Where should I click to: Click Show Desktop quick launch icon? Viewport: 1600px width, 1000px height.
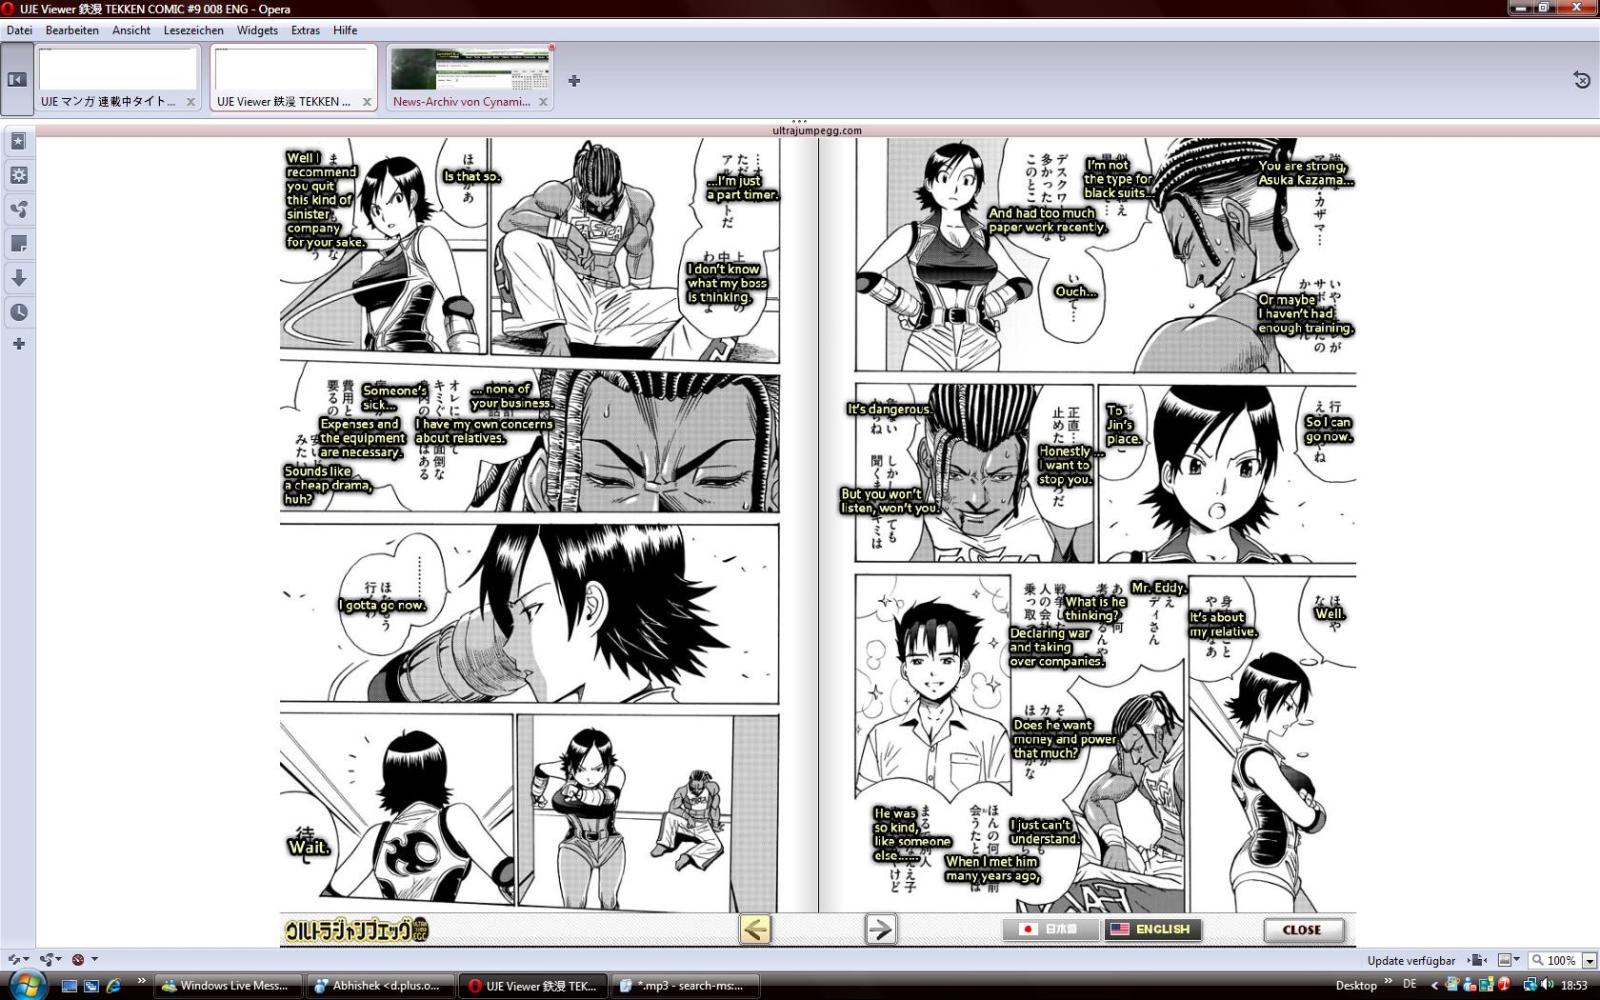pos(70,985)
